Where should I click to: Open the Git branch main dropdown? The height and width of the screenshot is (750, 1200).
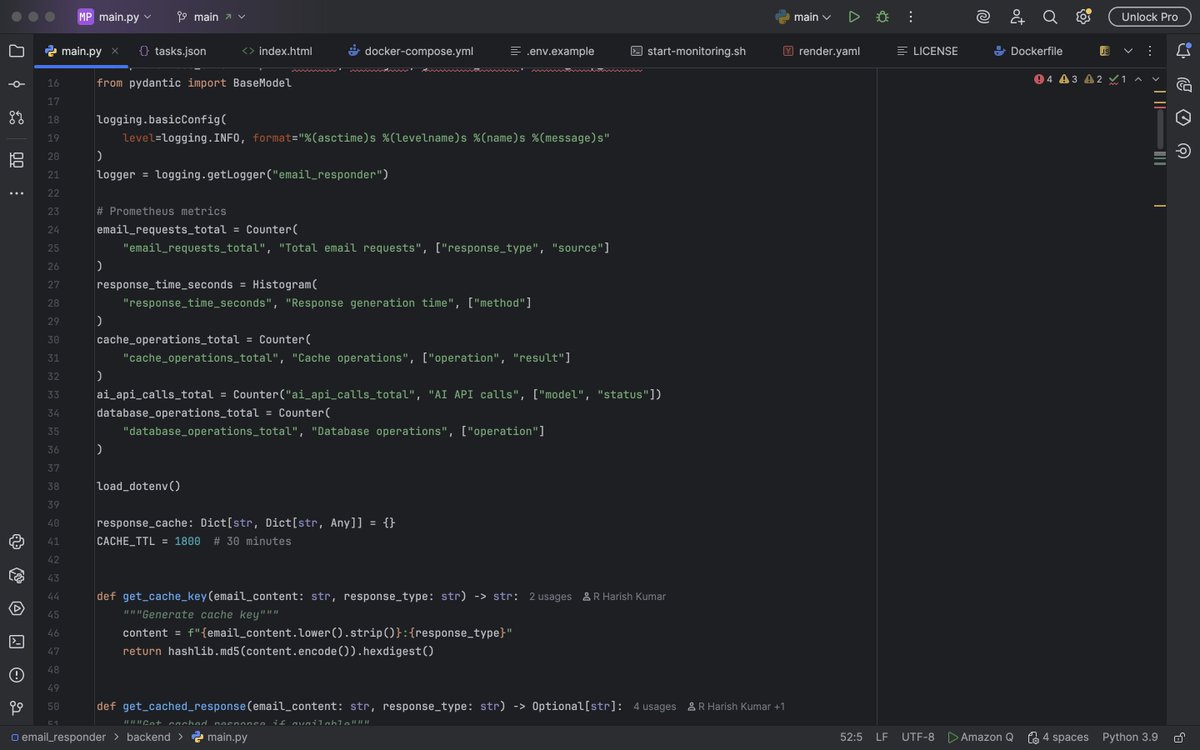211,17
